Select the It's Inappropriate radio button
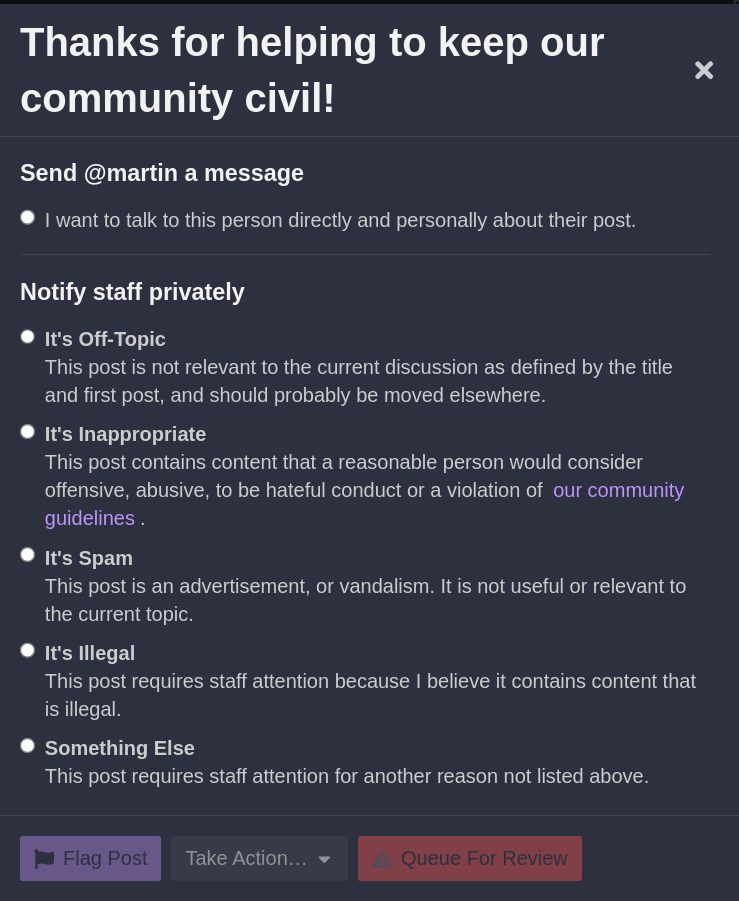 (x=28, y=432)
